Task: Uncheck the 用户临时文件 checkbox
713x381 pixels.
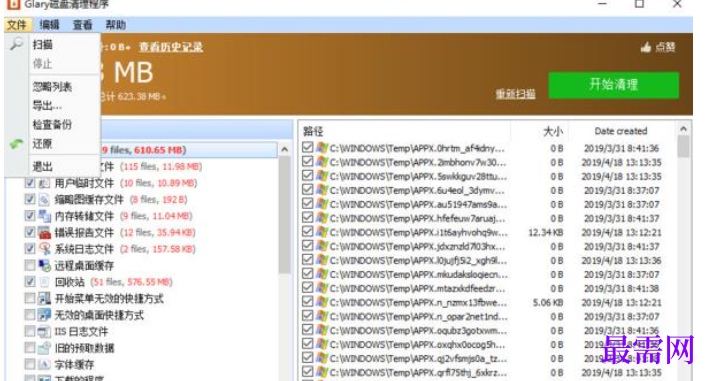Action: coord(30,183)
